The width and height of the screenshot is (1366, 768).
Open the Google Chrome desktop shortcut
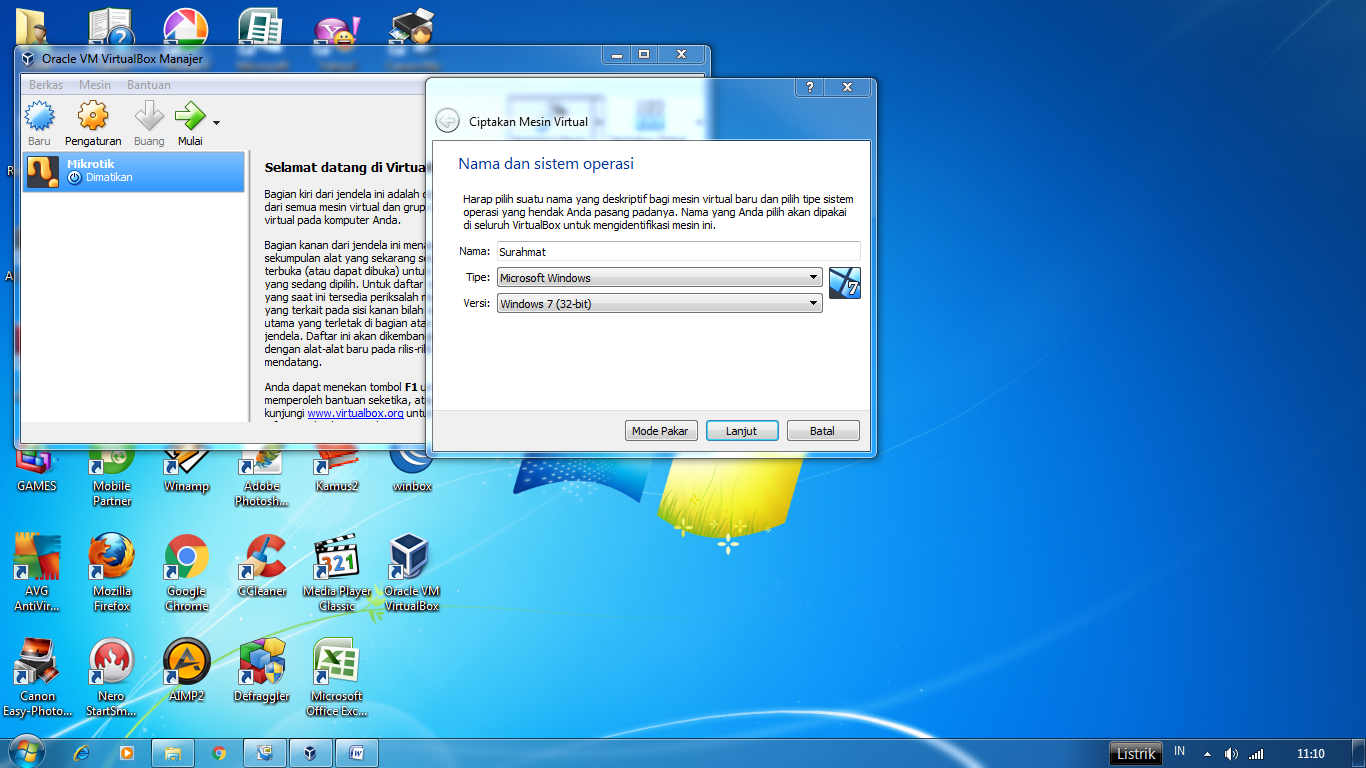[x=186, y=572]
